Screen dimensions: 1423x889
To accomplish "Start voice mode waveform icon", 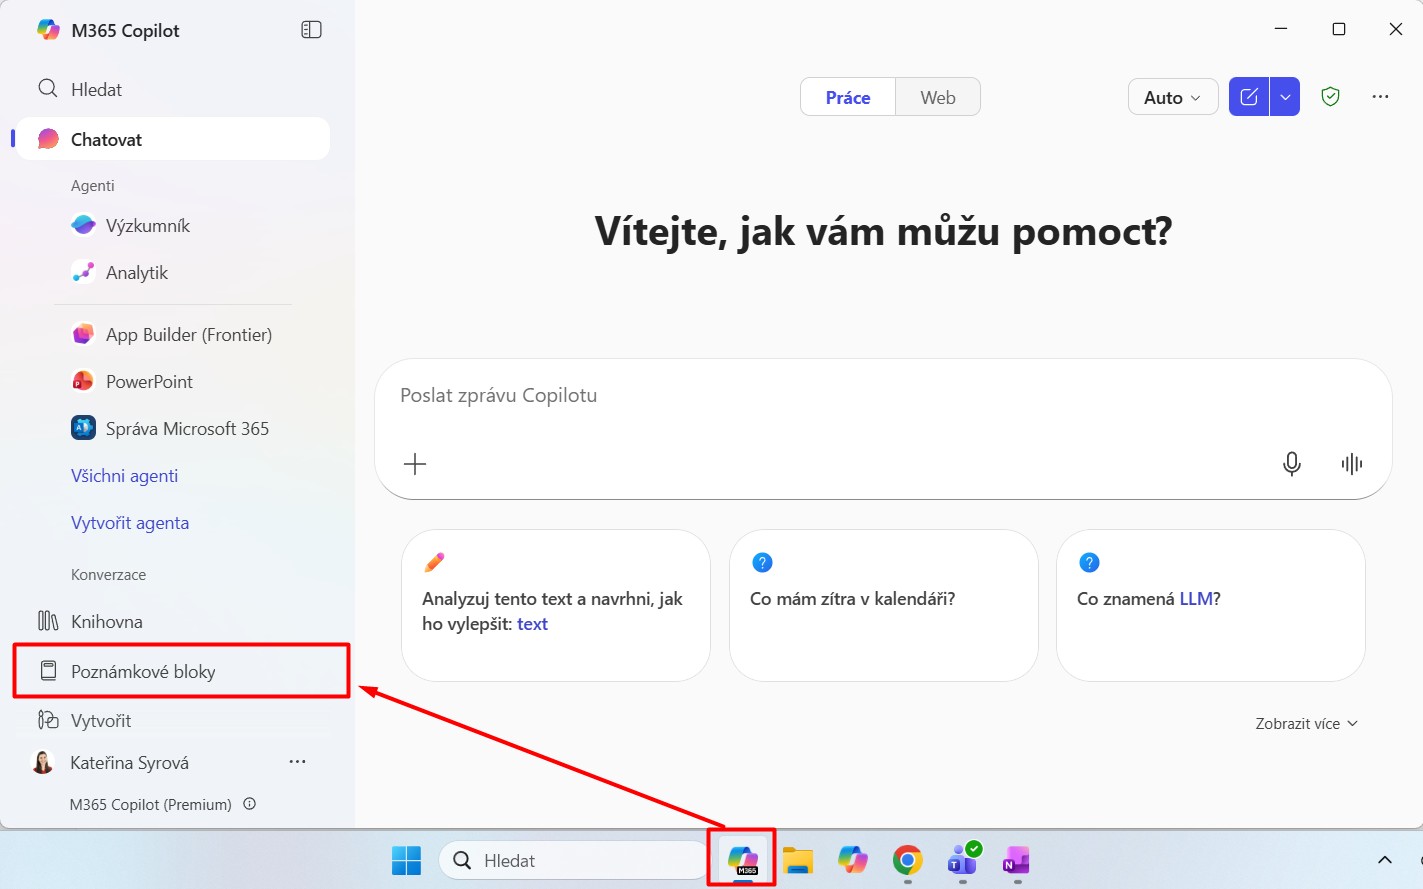I will [1352, 464].
